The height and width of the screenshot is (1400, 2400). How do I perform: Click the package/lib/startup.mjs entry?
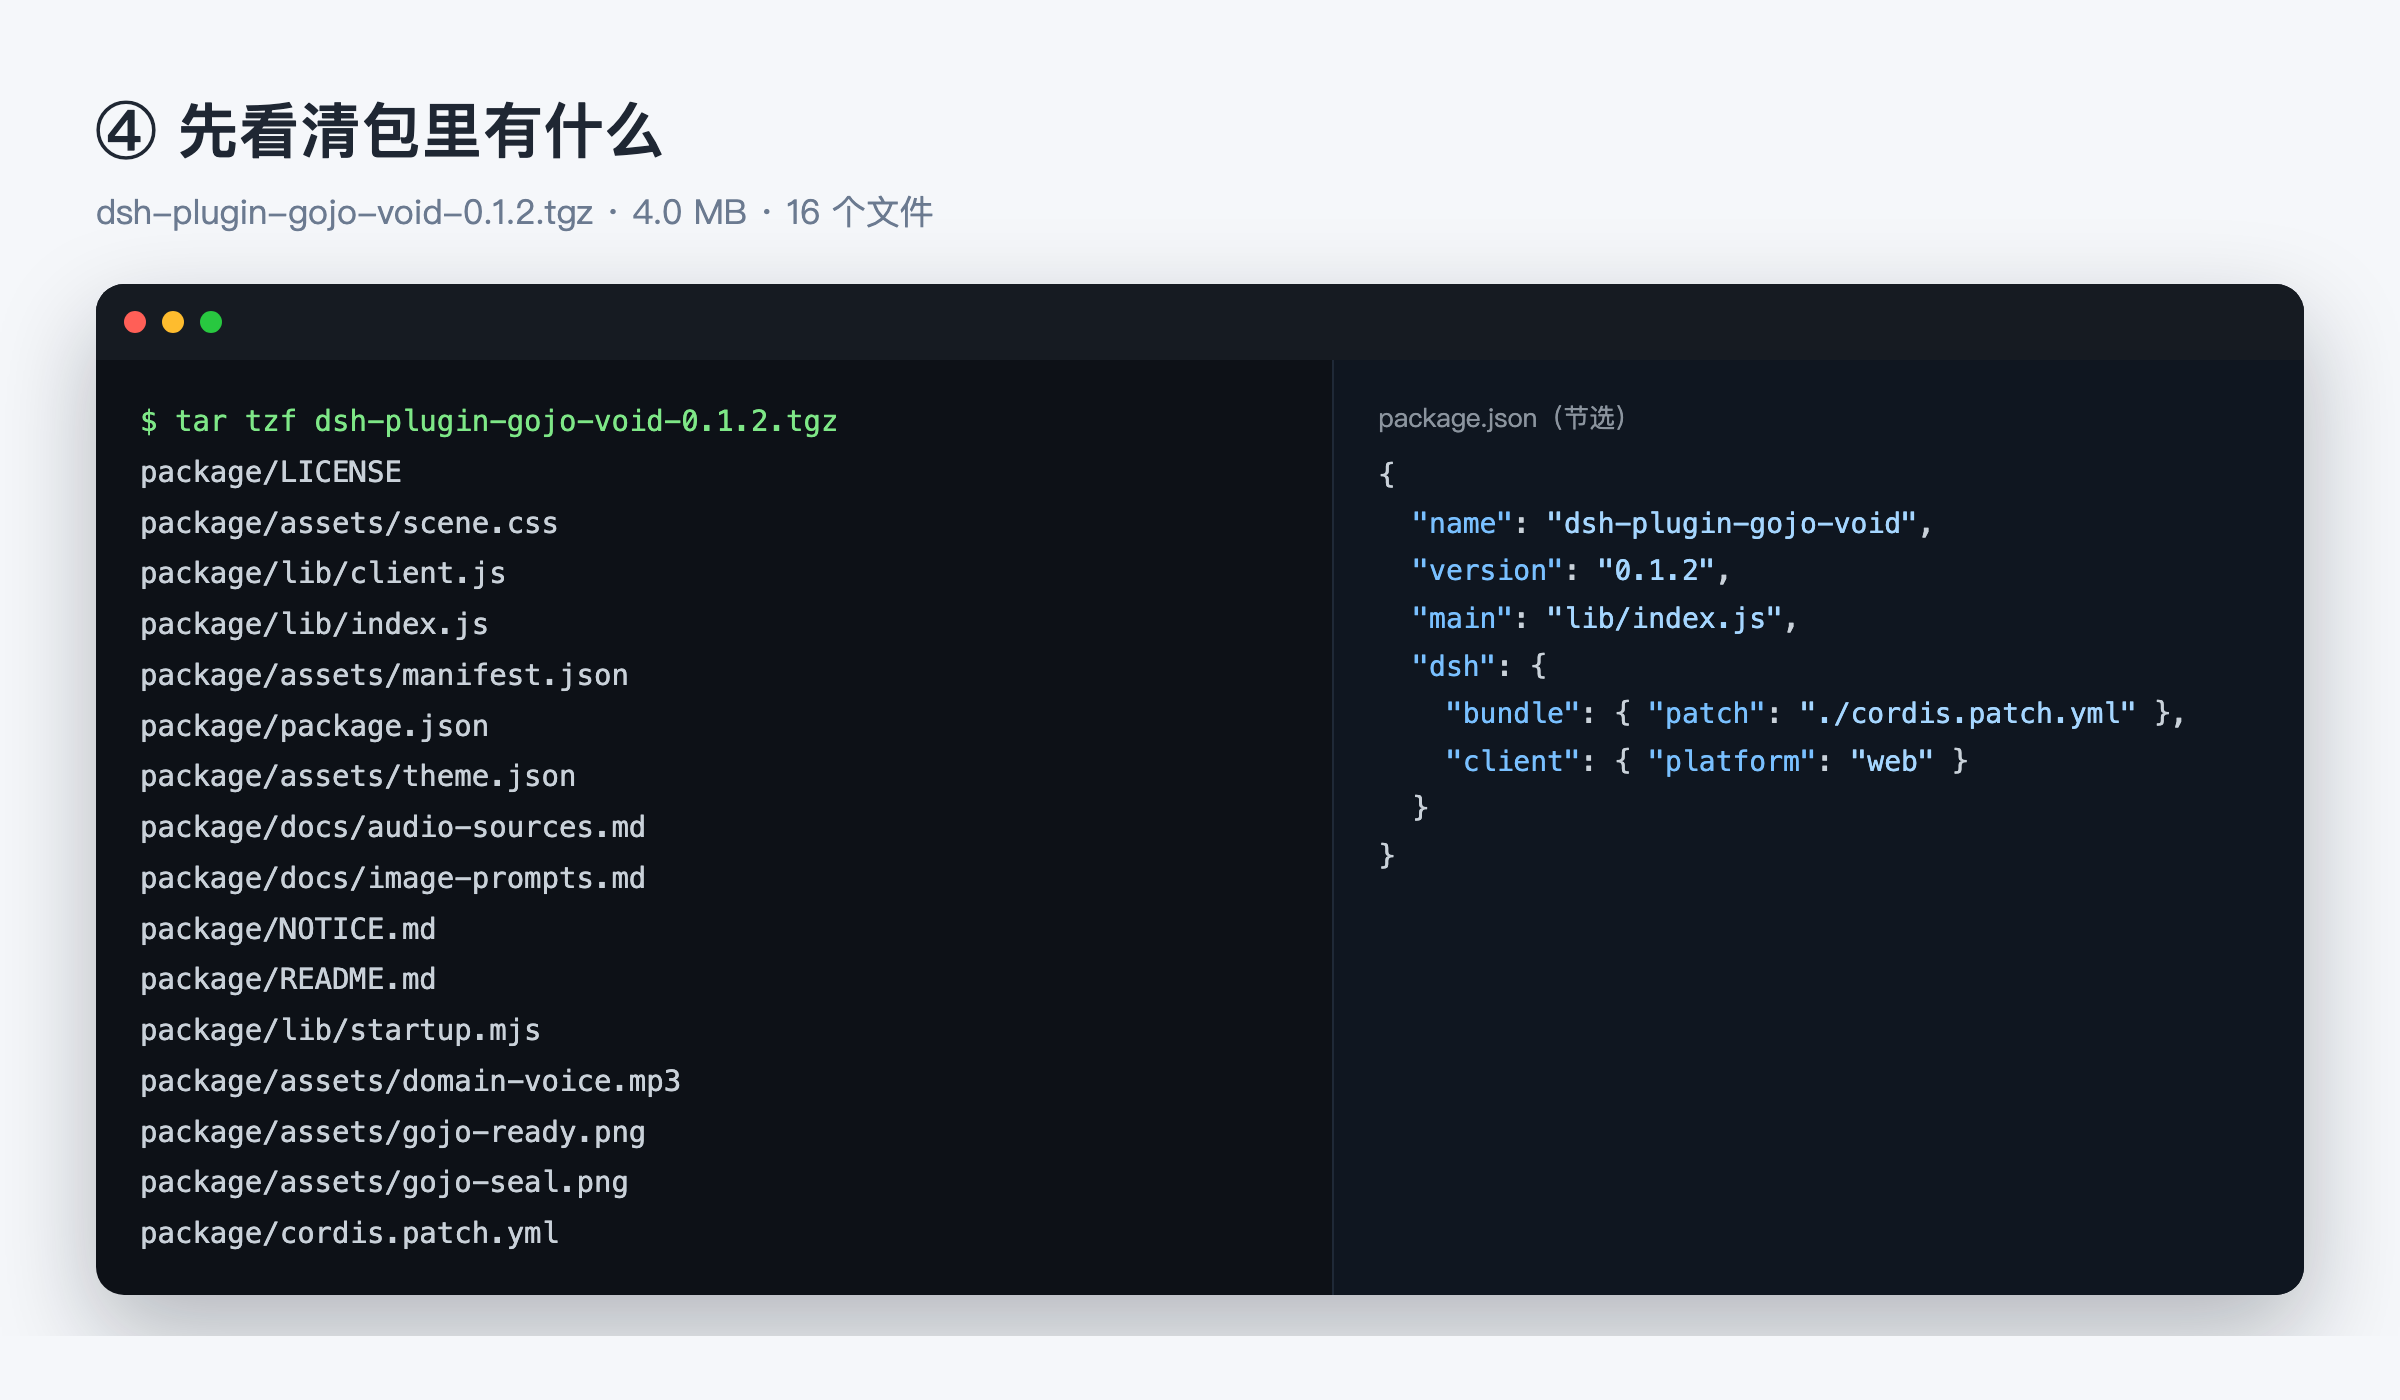(x=340, y=1030)
